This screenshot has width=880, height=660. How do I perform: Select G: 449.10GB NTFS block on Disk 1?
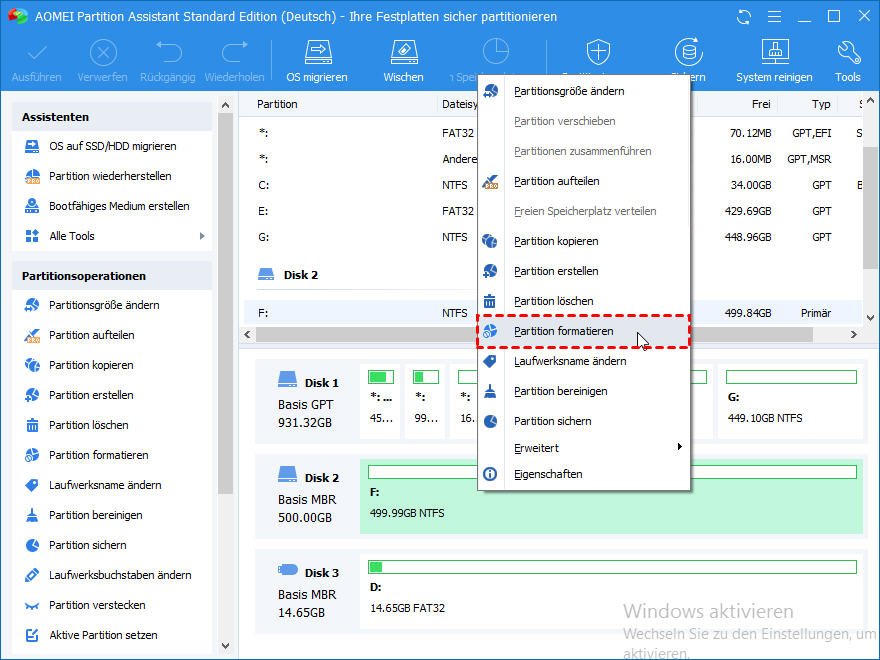pyautogui.click(x=791, y=401)
